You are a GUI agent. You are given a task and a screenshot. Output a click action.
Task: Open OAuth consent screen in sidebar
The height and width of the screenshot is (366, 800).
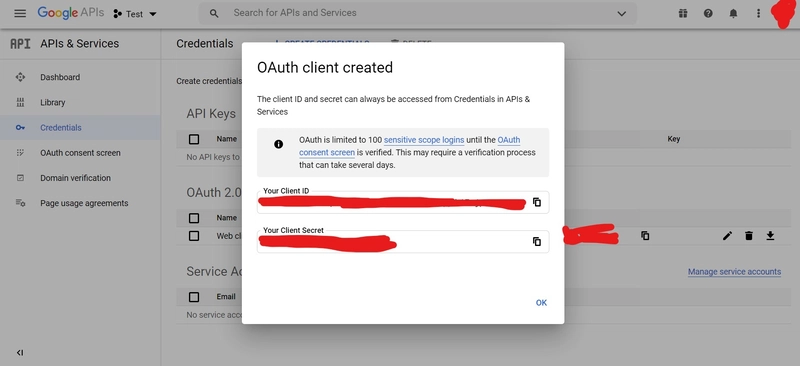tap(80, 153)
